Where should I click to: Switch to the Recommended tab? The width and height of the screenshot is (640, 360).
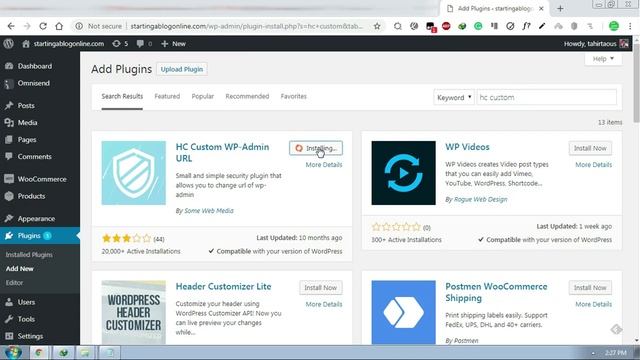point(247,97)
